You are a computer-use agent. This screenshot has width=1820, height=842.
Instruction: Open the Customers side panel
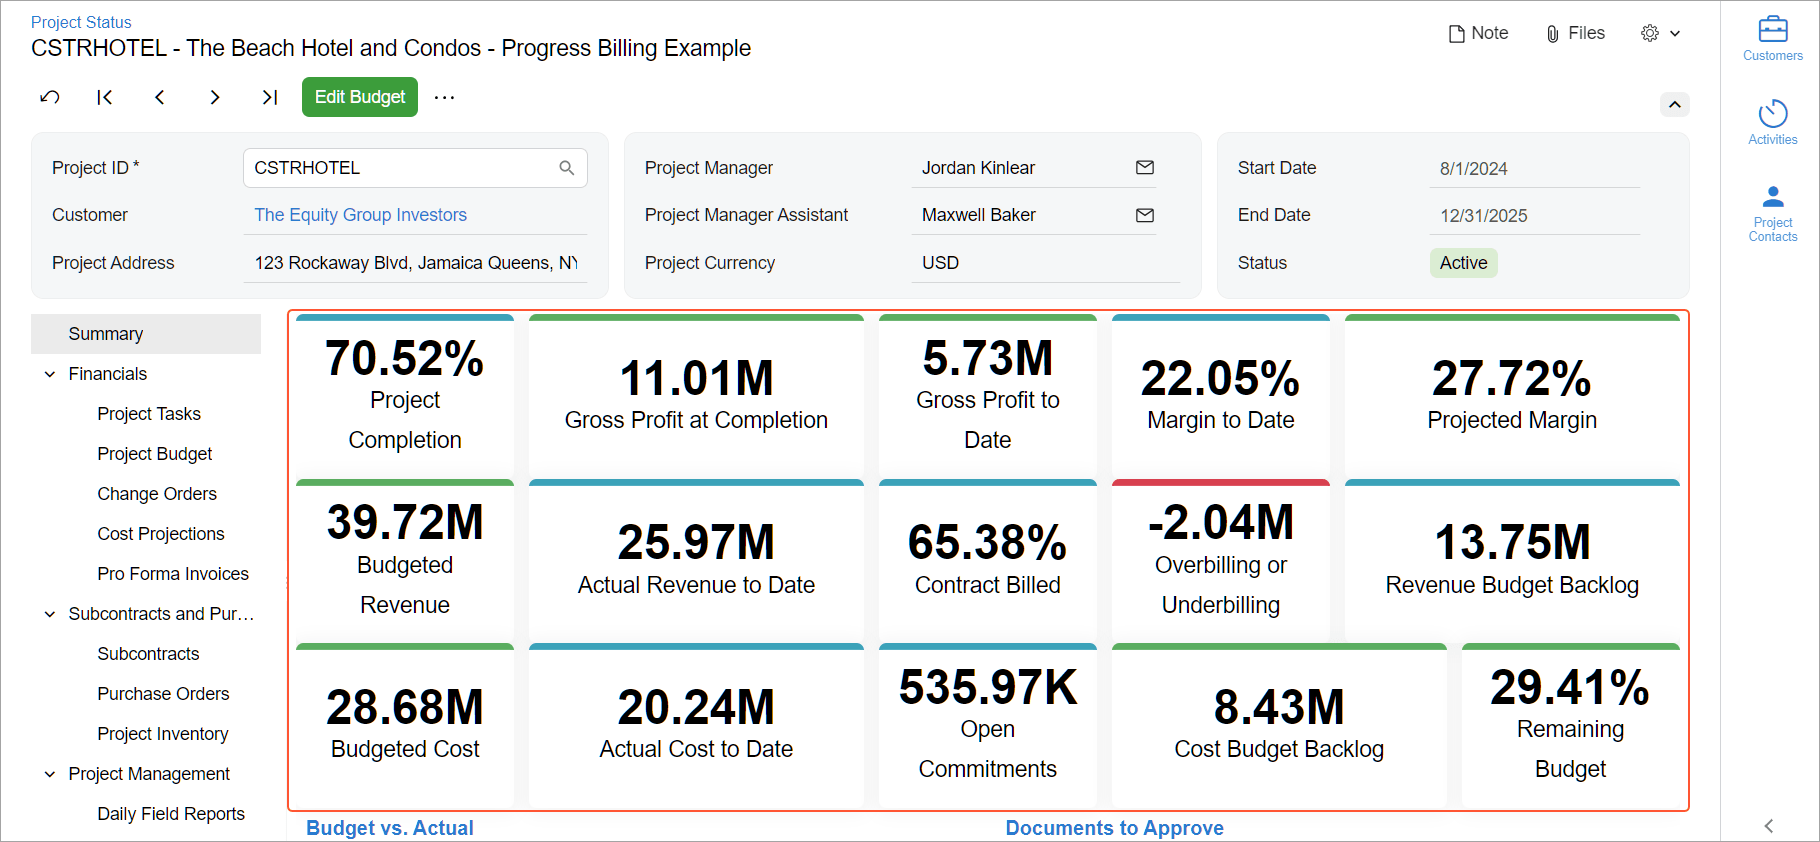click(x=1772, y=39)
